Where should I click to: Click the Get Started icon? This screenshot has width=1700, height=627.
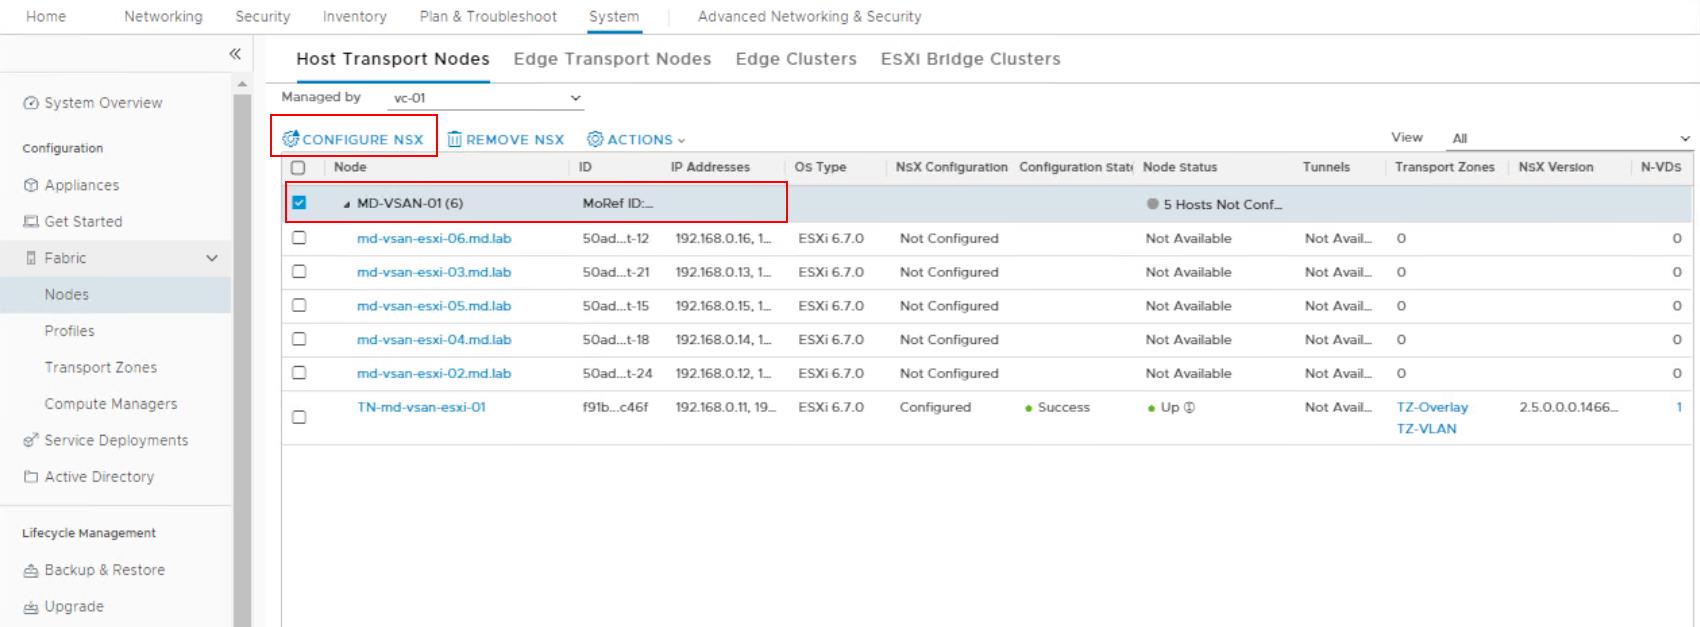click(31, 222)
